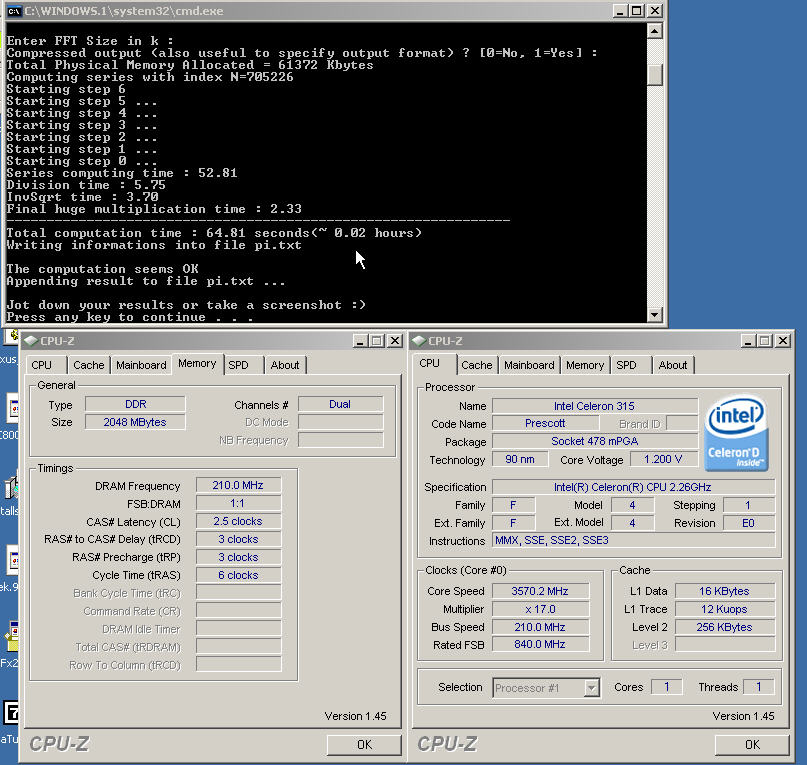Viewport: 807px width, 765px height.
Task: Open SPD tab in right CPU-Z window
Action: point(626,365)
